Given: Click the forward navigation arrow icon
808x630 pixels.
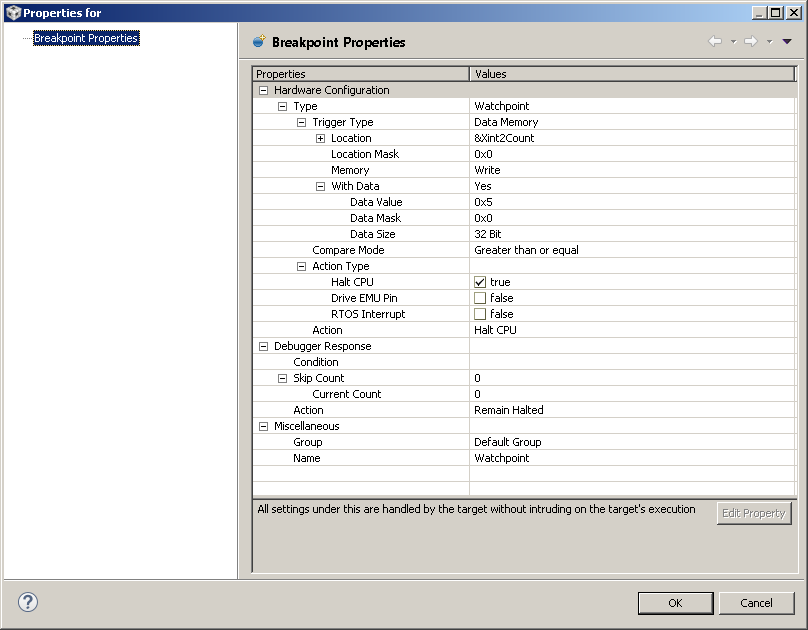Looking at the screenshot, I should (751, 41).
